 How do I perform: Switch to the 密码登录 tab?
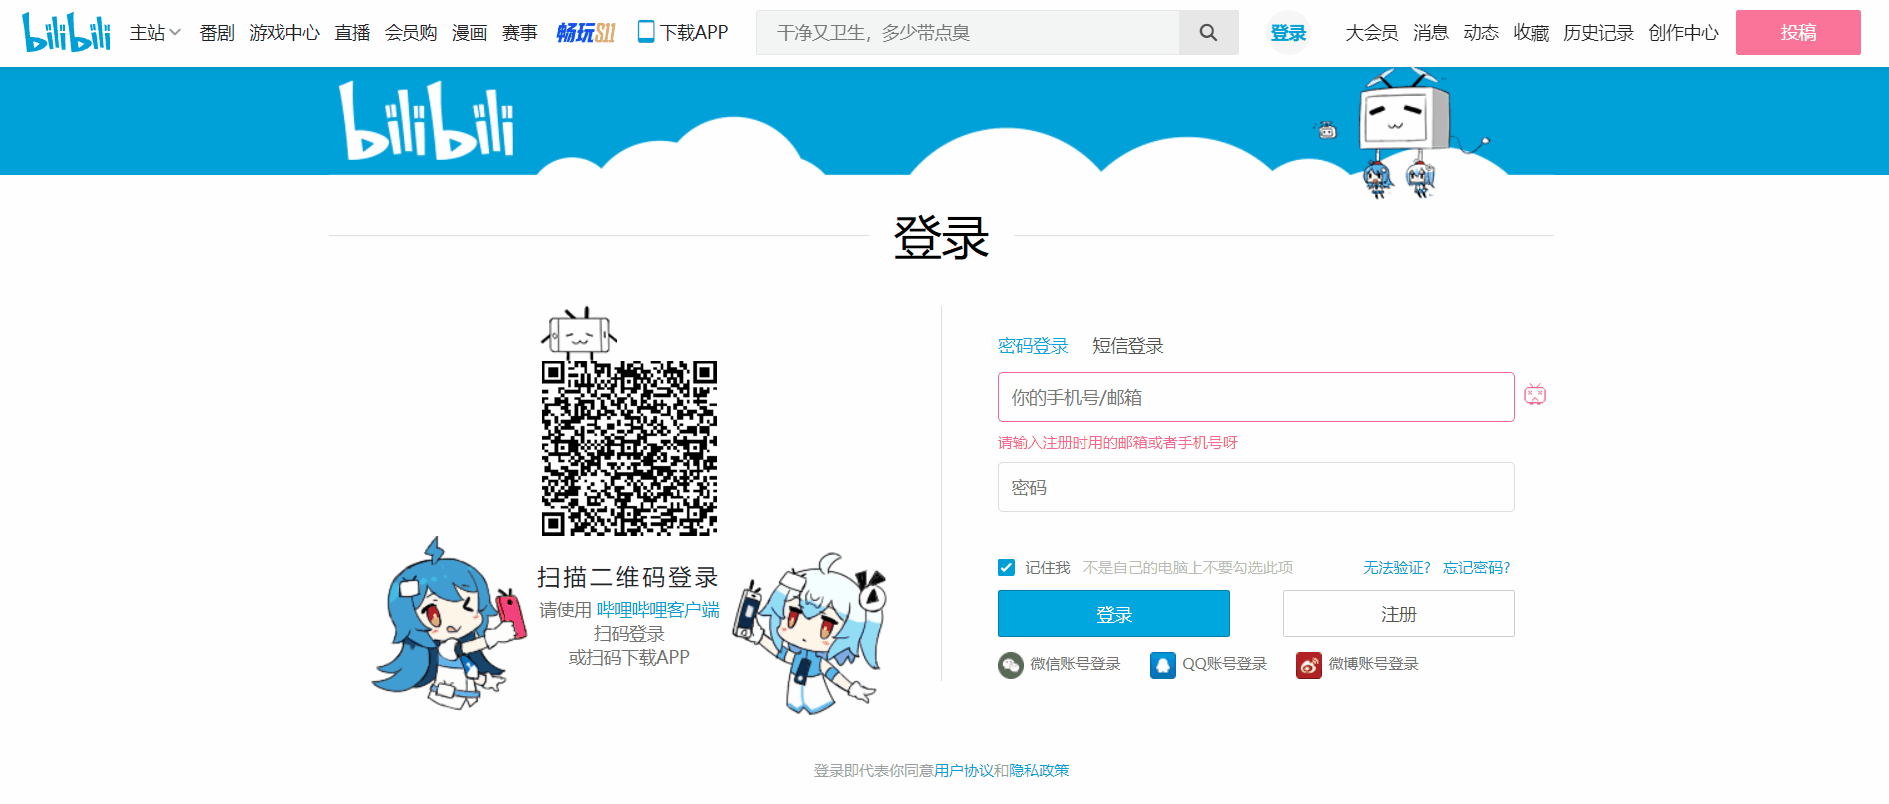click(x=1033, y=346)
